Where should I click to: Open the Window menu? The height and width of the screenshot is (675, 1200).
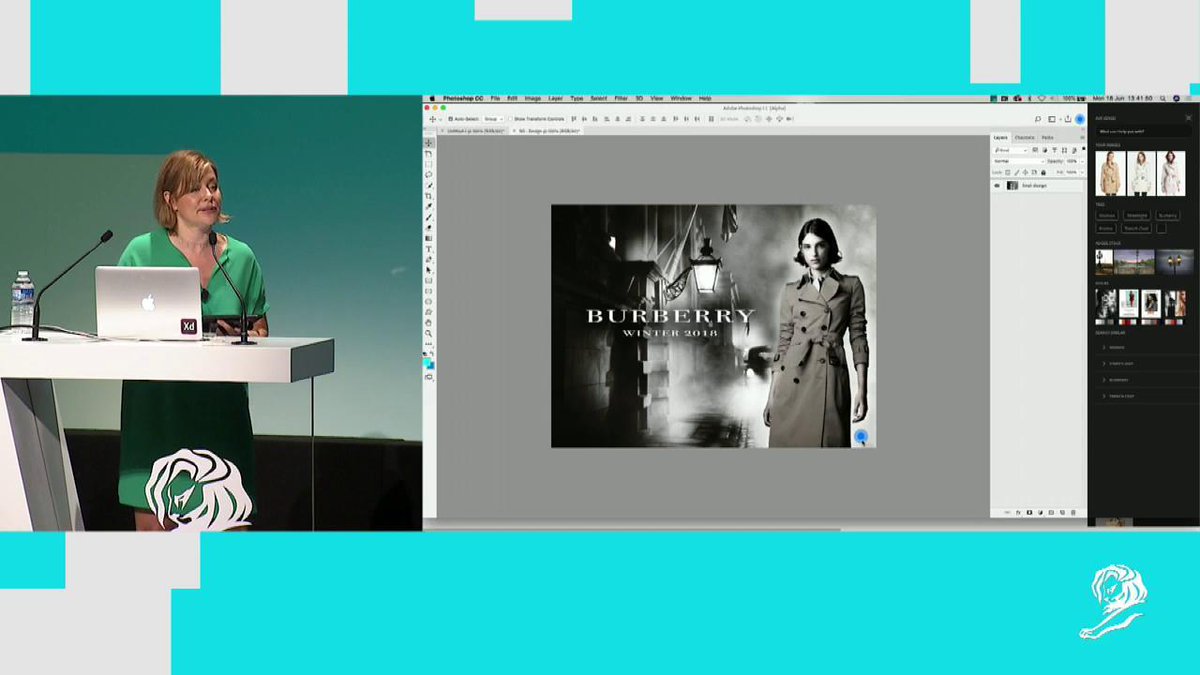681,98
